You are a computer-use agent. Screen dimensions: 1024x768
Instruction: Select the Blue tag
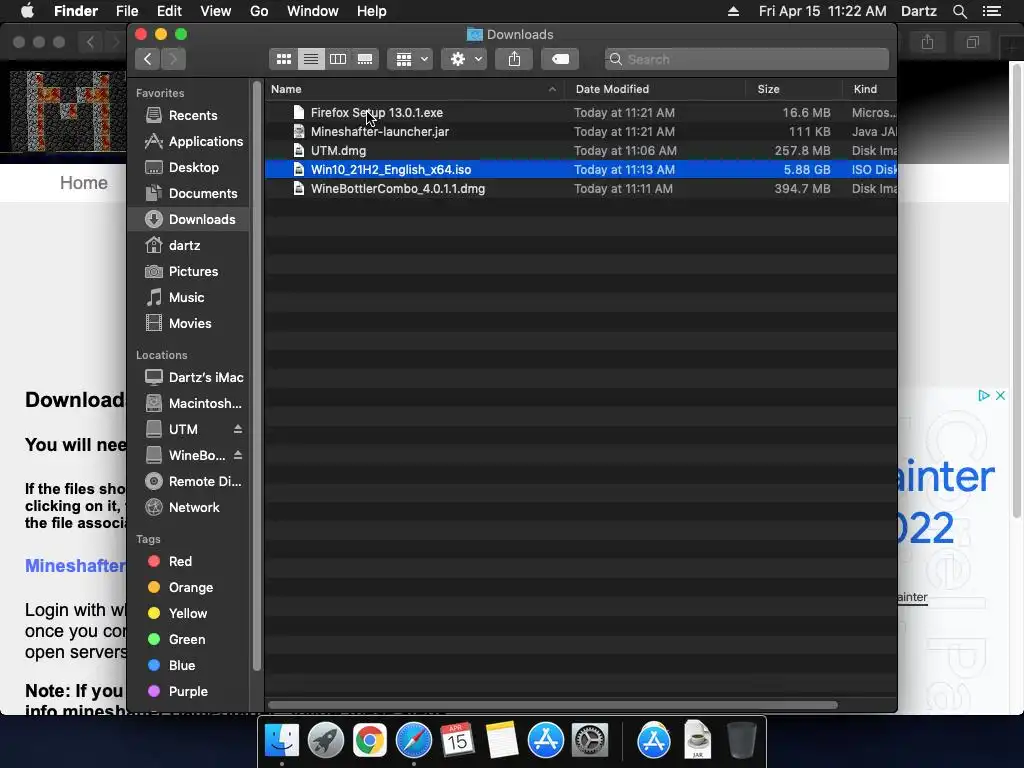188,665
